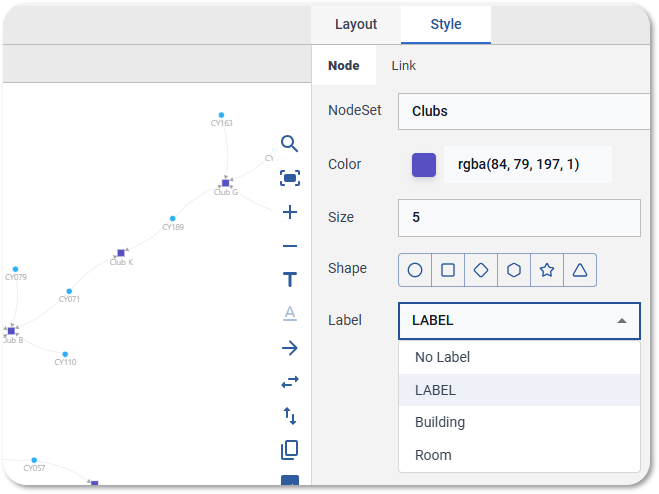Switch to the Link sub-tab
This screenshot has width=659, height=494.
[x=403, y=66]
